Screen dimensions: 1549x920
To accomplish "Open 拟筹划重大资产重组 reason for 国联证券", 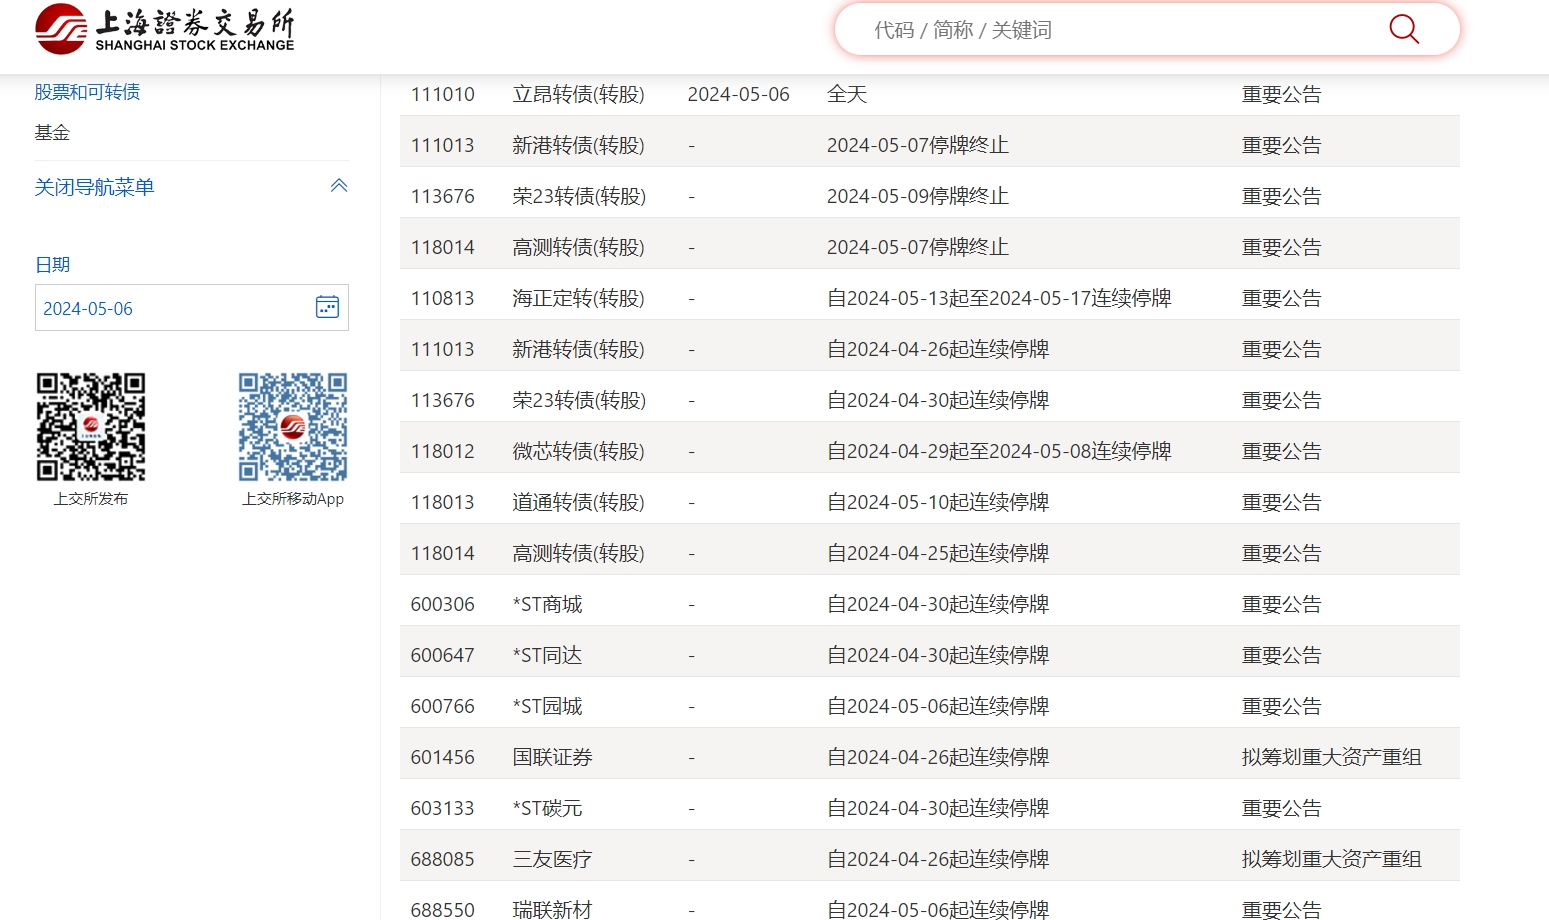I will pyautogui.click(x=1331, y=757).
